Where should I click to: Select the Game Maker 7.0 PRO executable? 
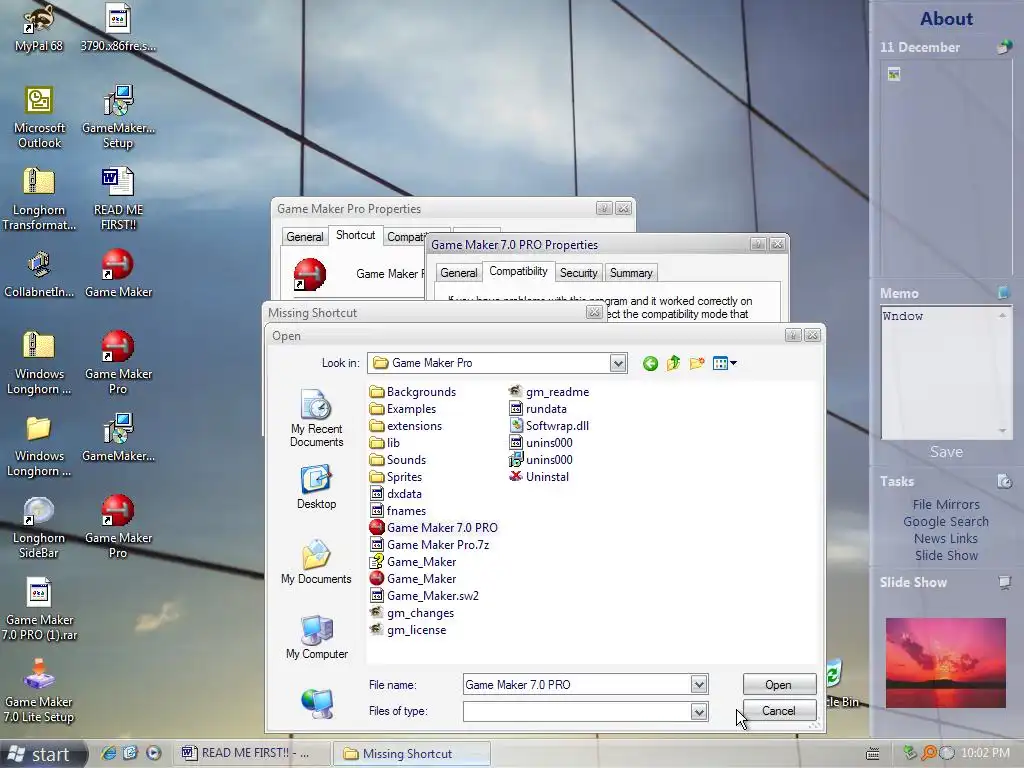(x=434, y=528)
